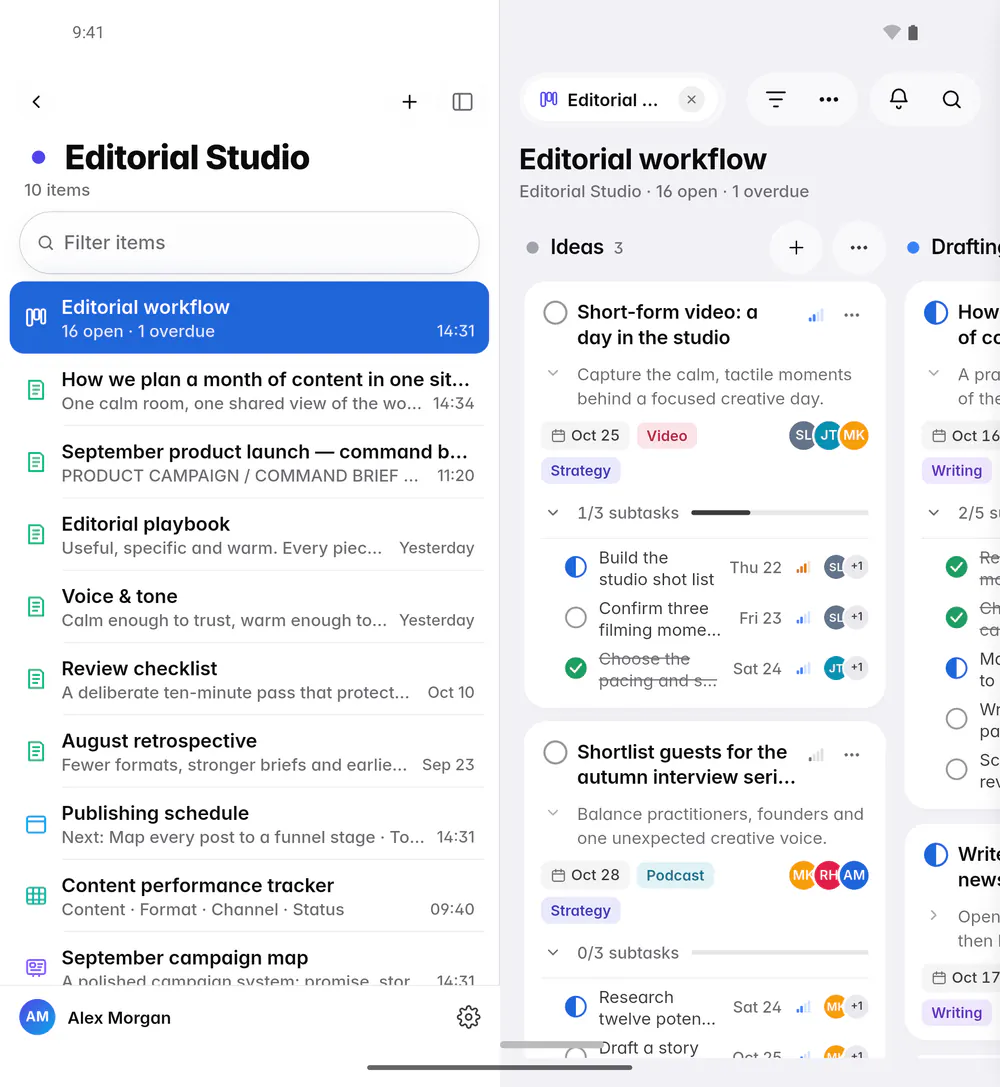The width and height of the screenshot is (1000, 1087).
Task: Focus the Filter items search field
Action: click(249, 243)
